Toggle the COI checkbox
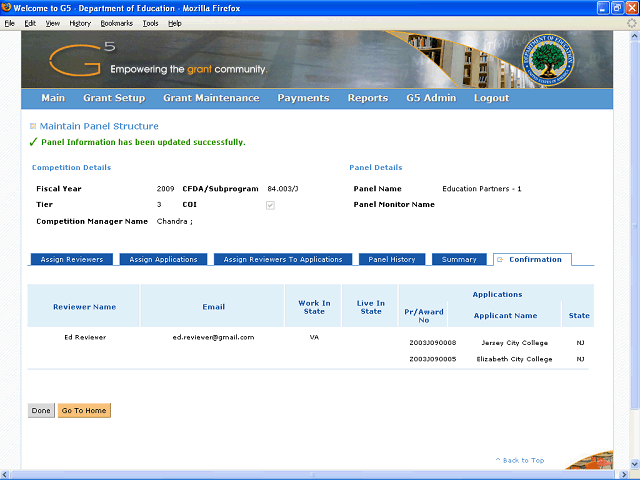640x480 pixels. 269,205
